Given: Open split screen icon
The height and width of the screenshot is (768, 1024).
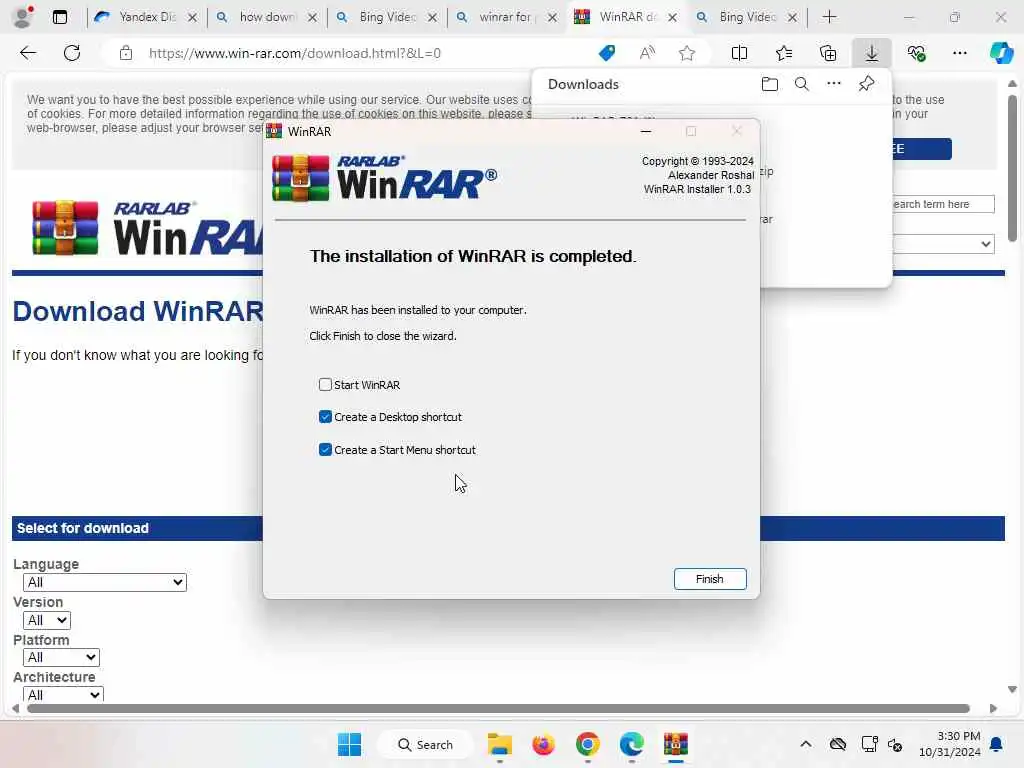Looking at the screenshot, I should [739, 53].
